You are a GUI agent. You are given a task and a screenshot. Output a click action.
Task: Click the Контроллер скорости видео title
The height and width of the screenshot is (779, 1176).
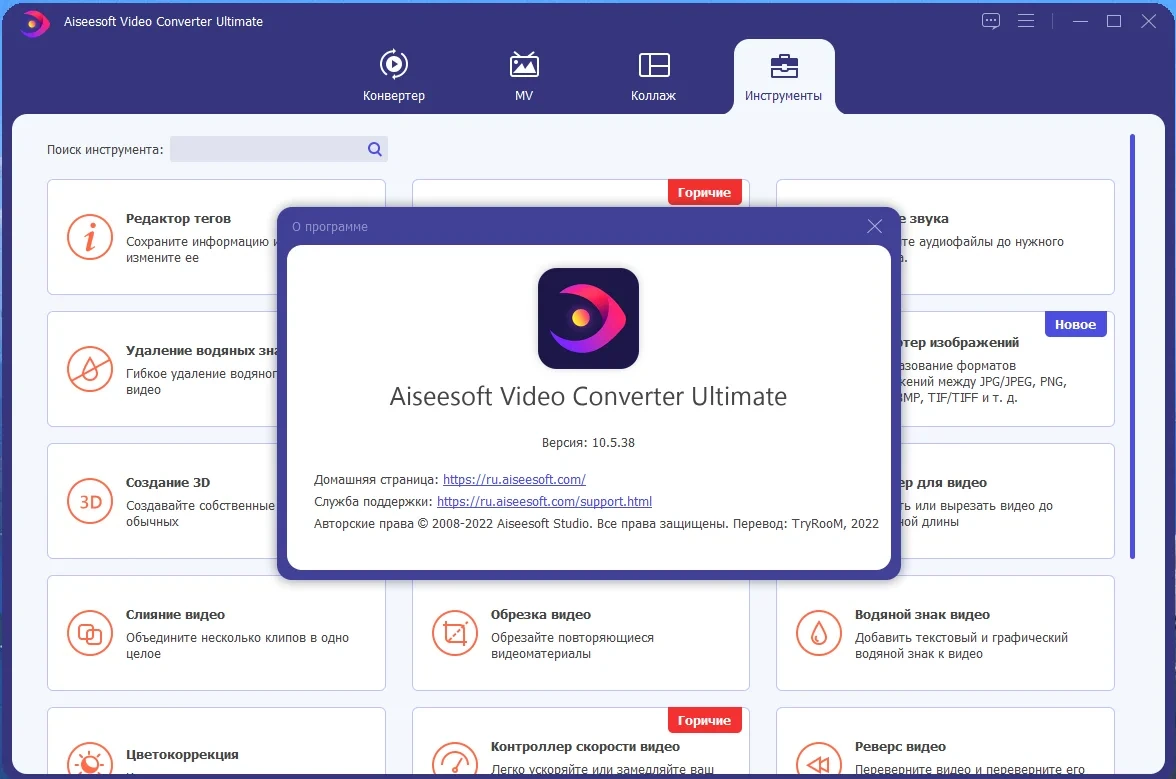point(585,746)
